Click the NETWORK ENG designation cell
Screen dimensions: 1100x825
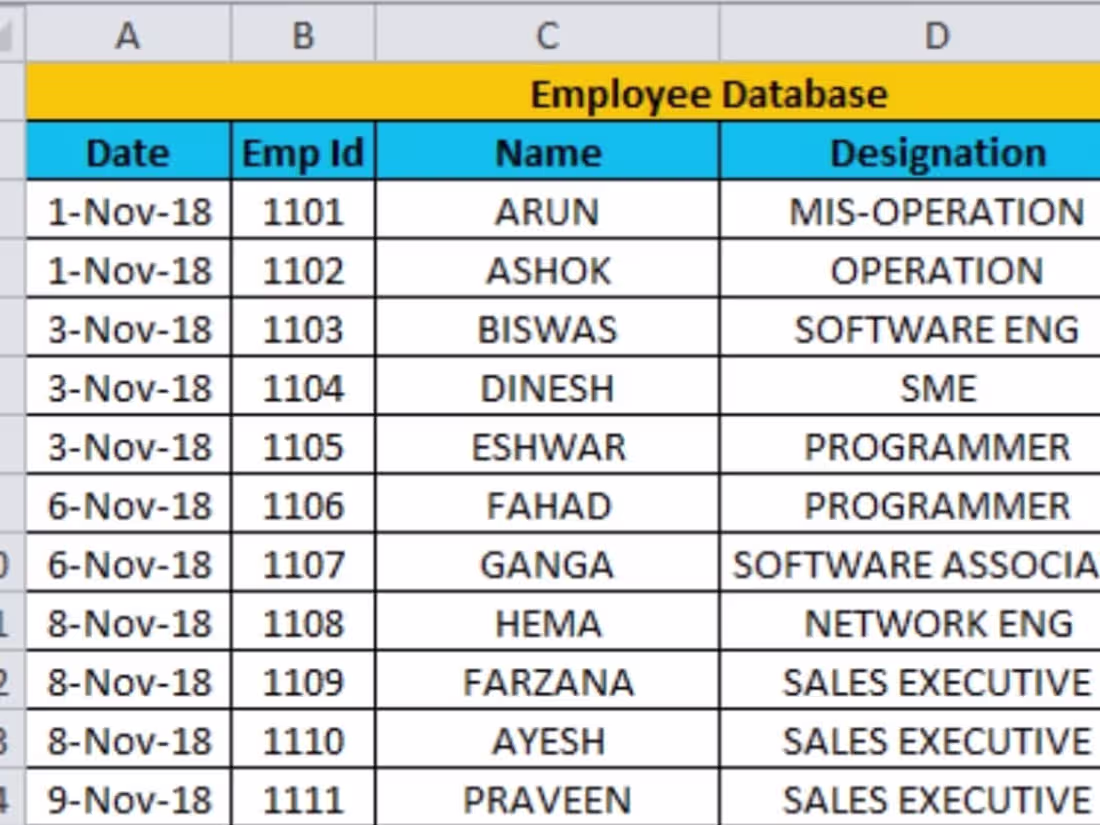point(936,623)
